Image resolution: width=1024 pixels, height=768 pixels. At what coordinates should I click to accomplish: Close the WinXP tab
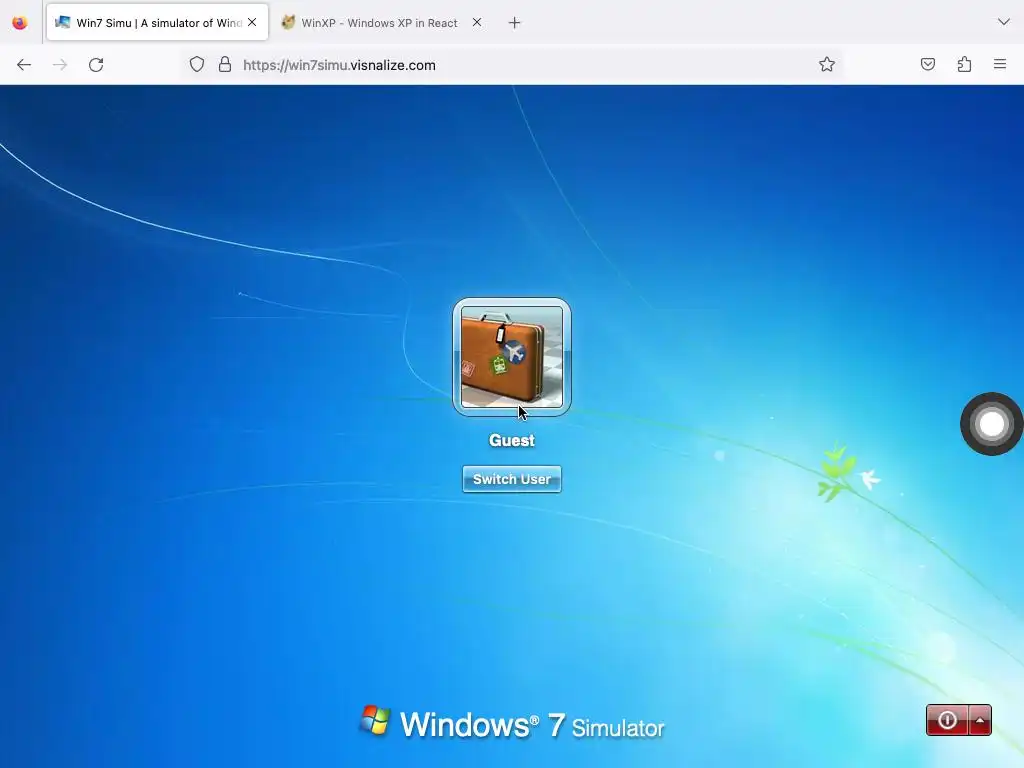477,22
